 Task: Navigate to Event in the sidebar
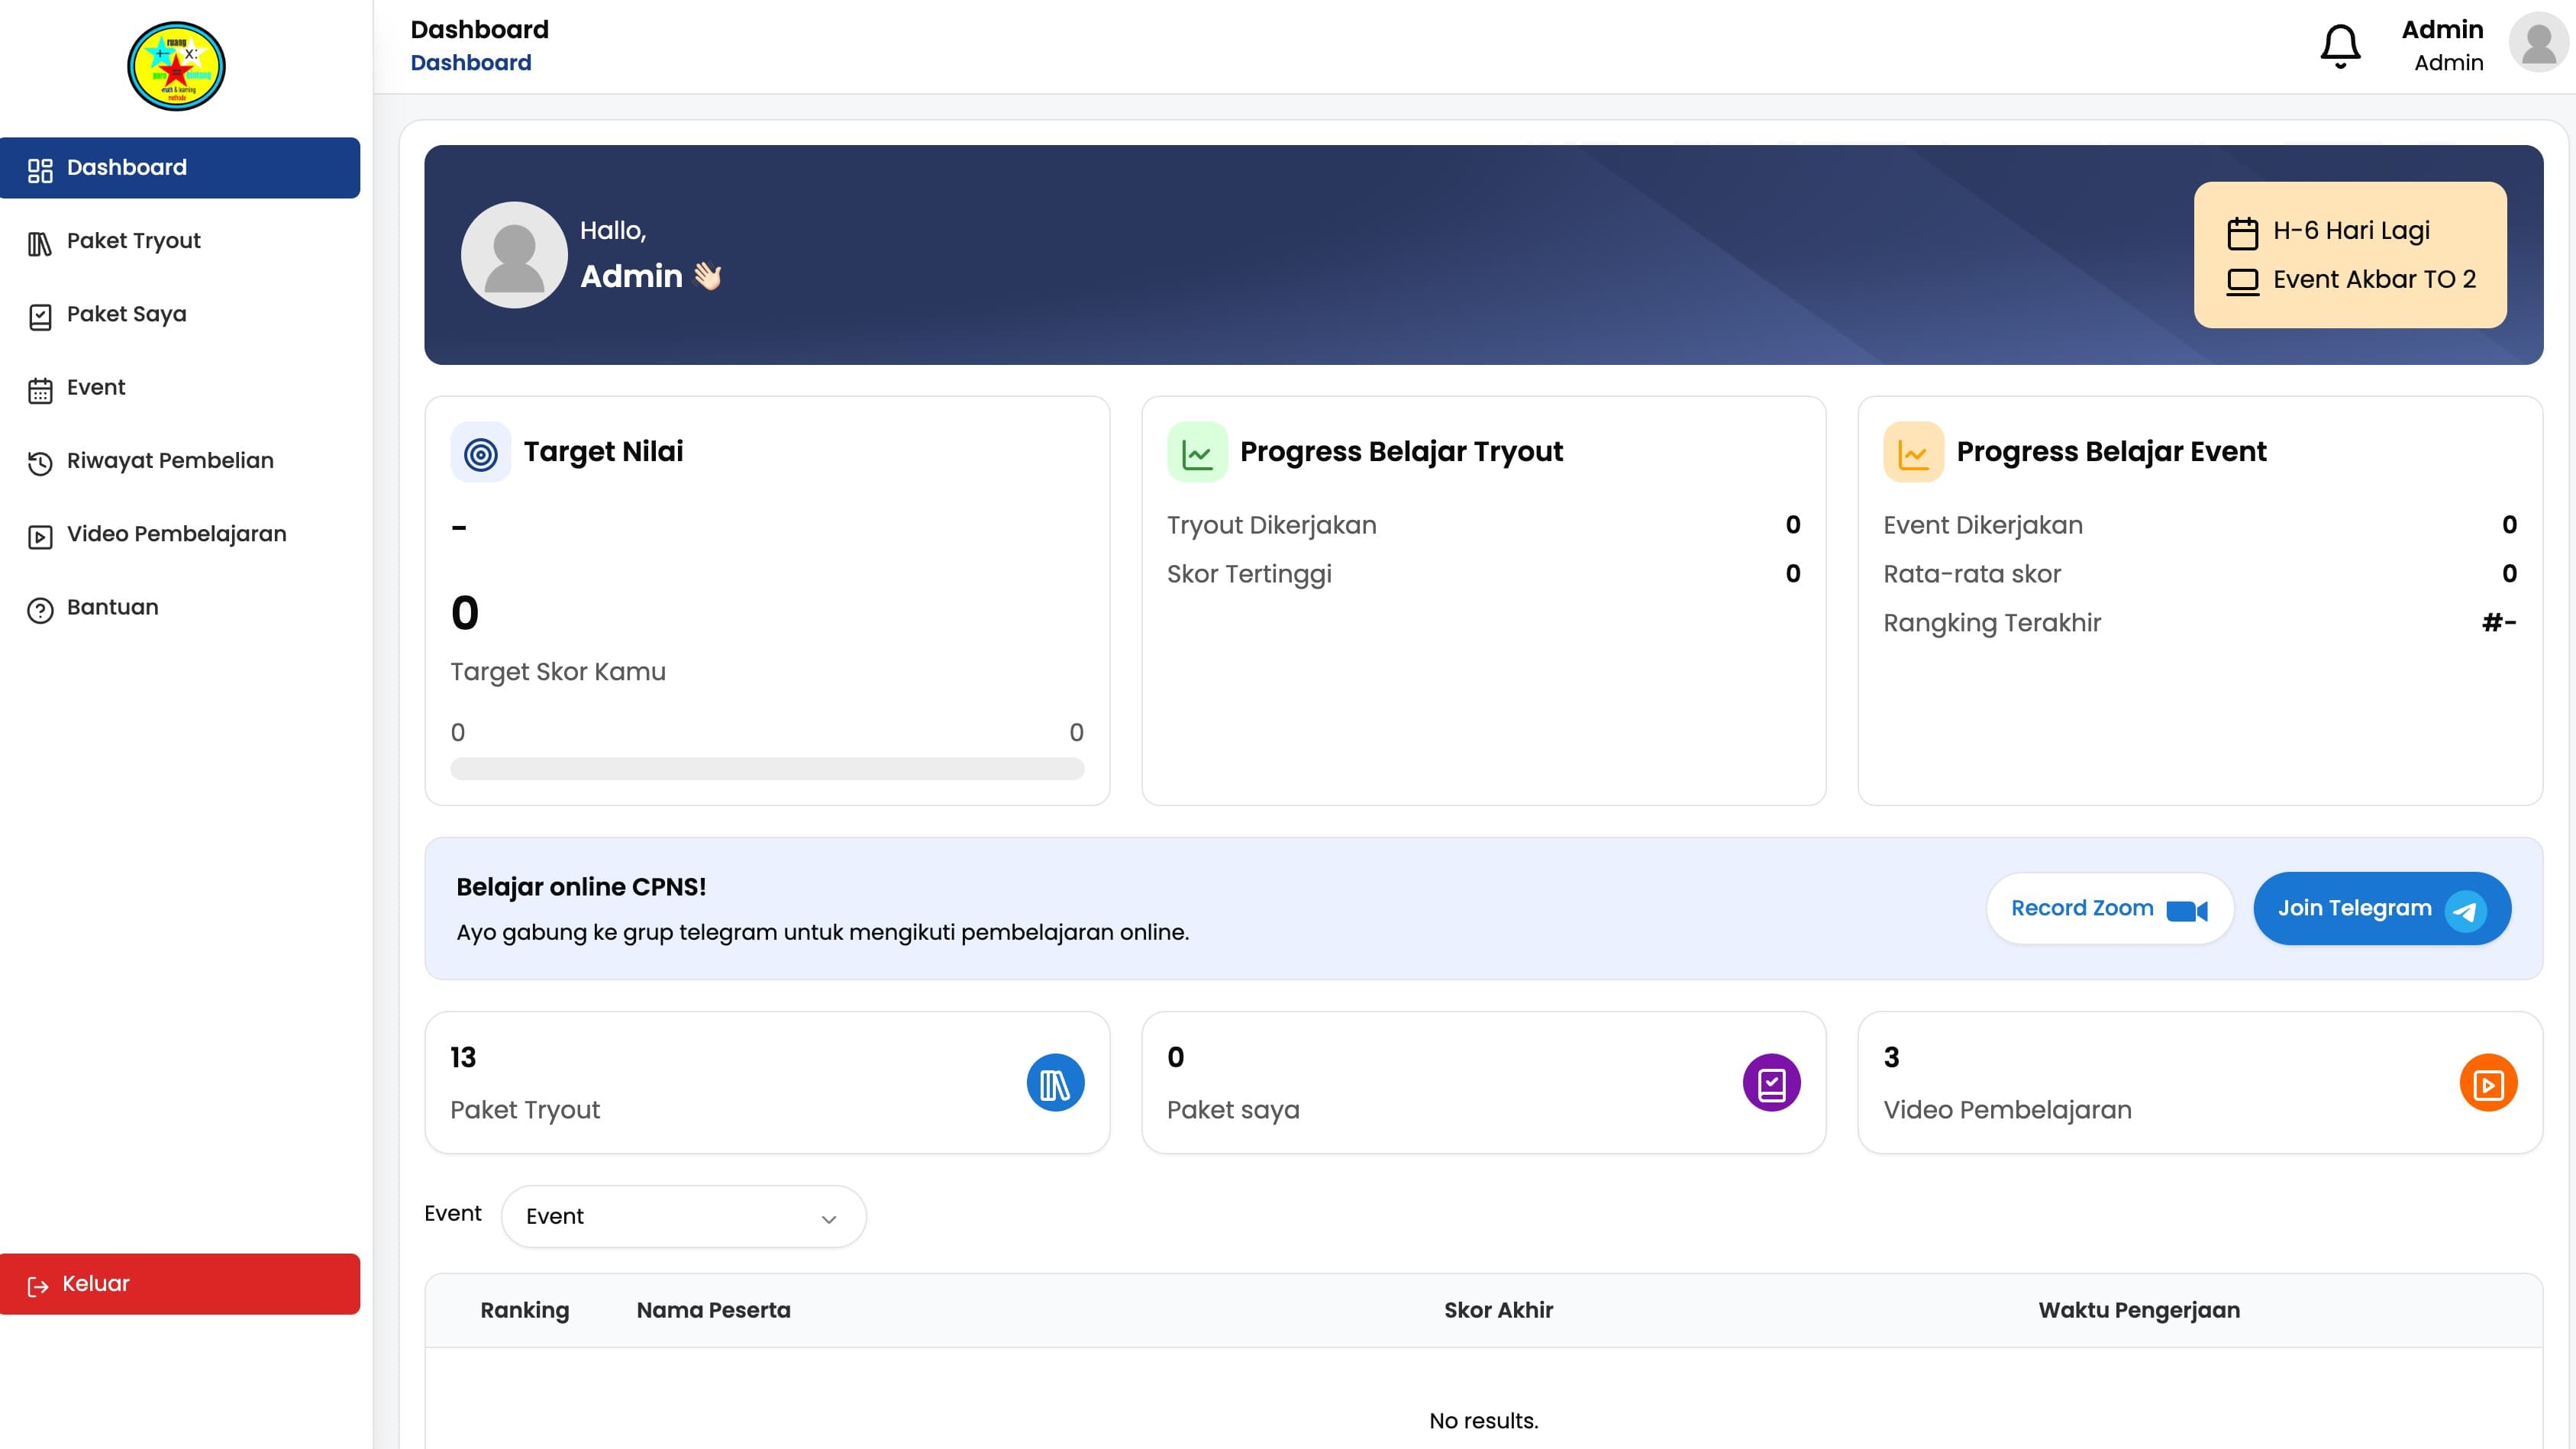coord(180,387)
